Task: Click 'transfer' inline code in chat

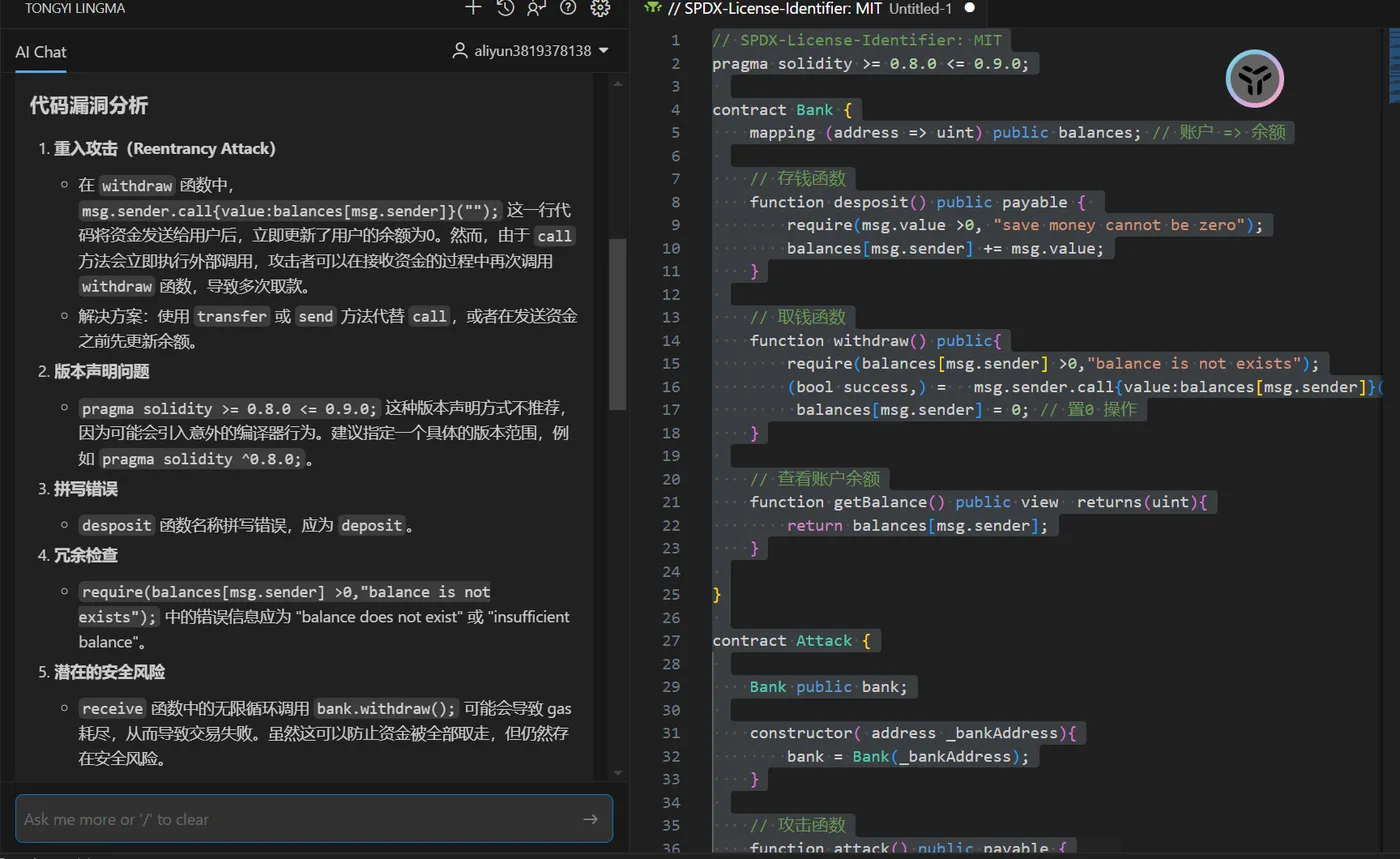Action: point(232,316)
